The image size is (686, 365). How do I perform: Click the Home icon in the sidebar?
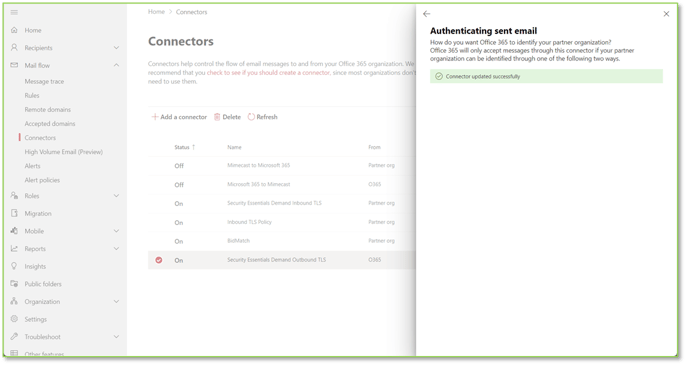[14, 30]
